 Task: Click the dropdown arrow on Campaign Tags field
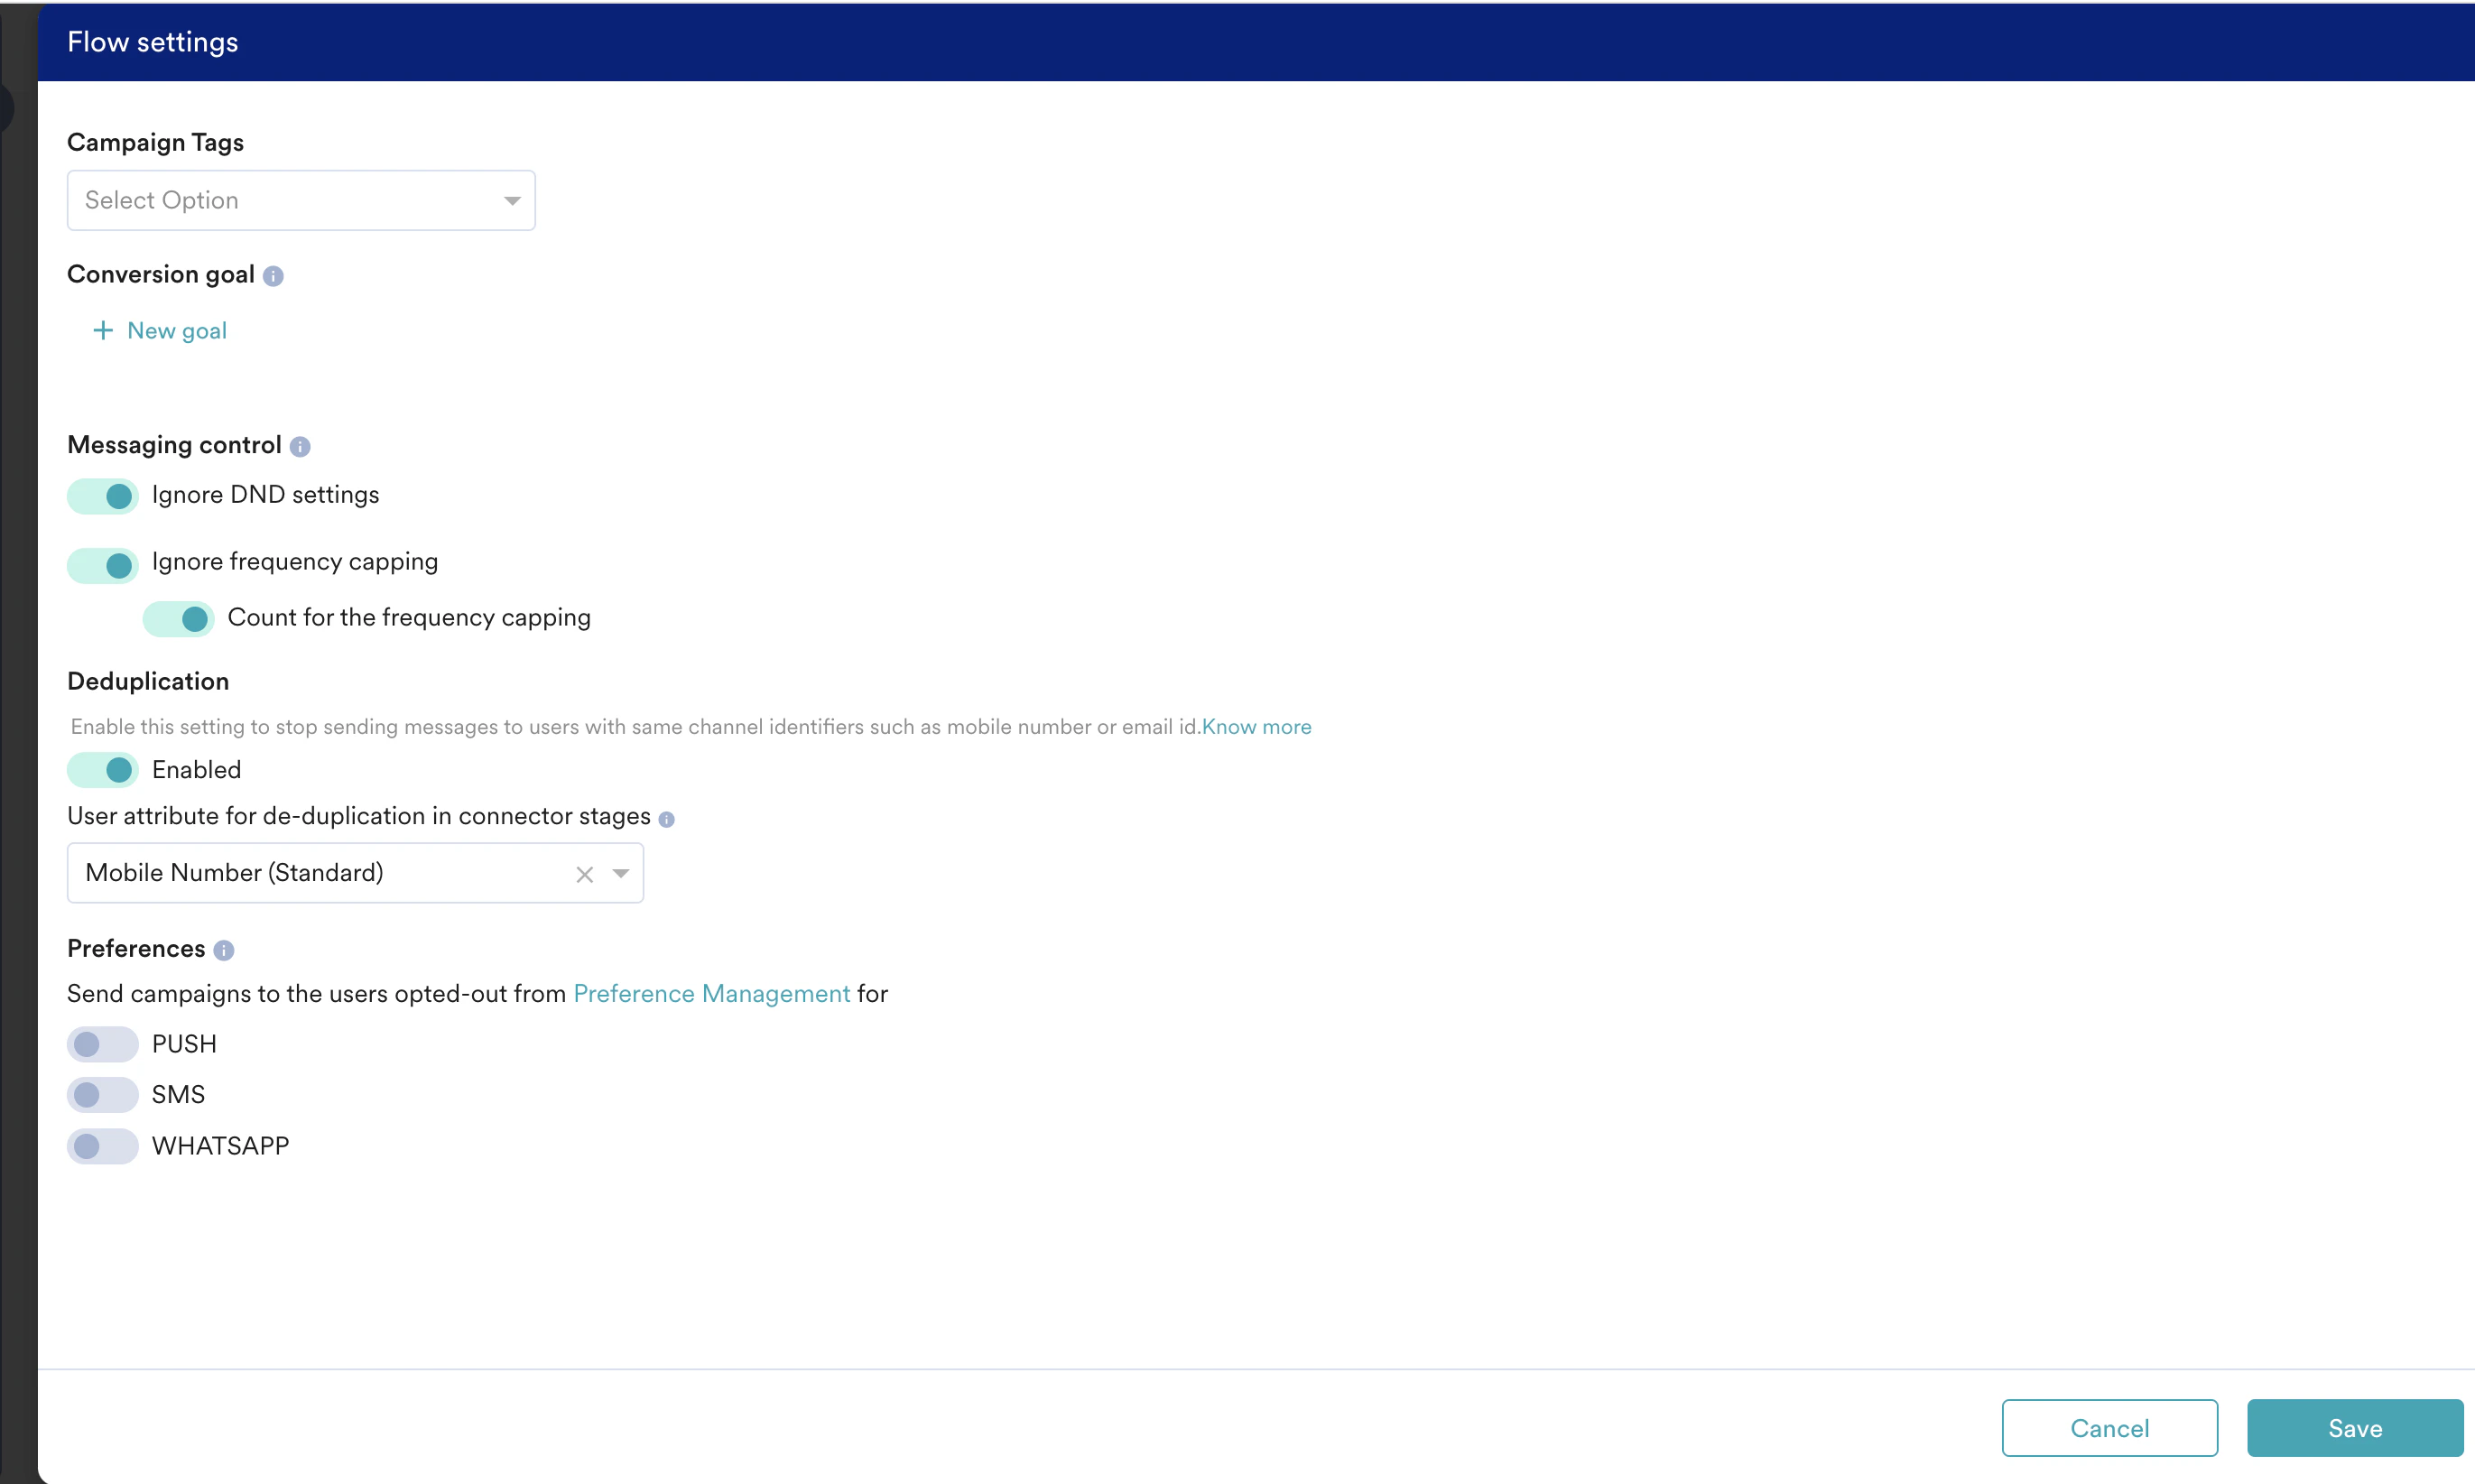click(513, 200)
